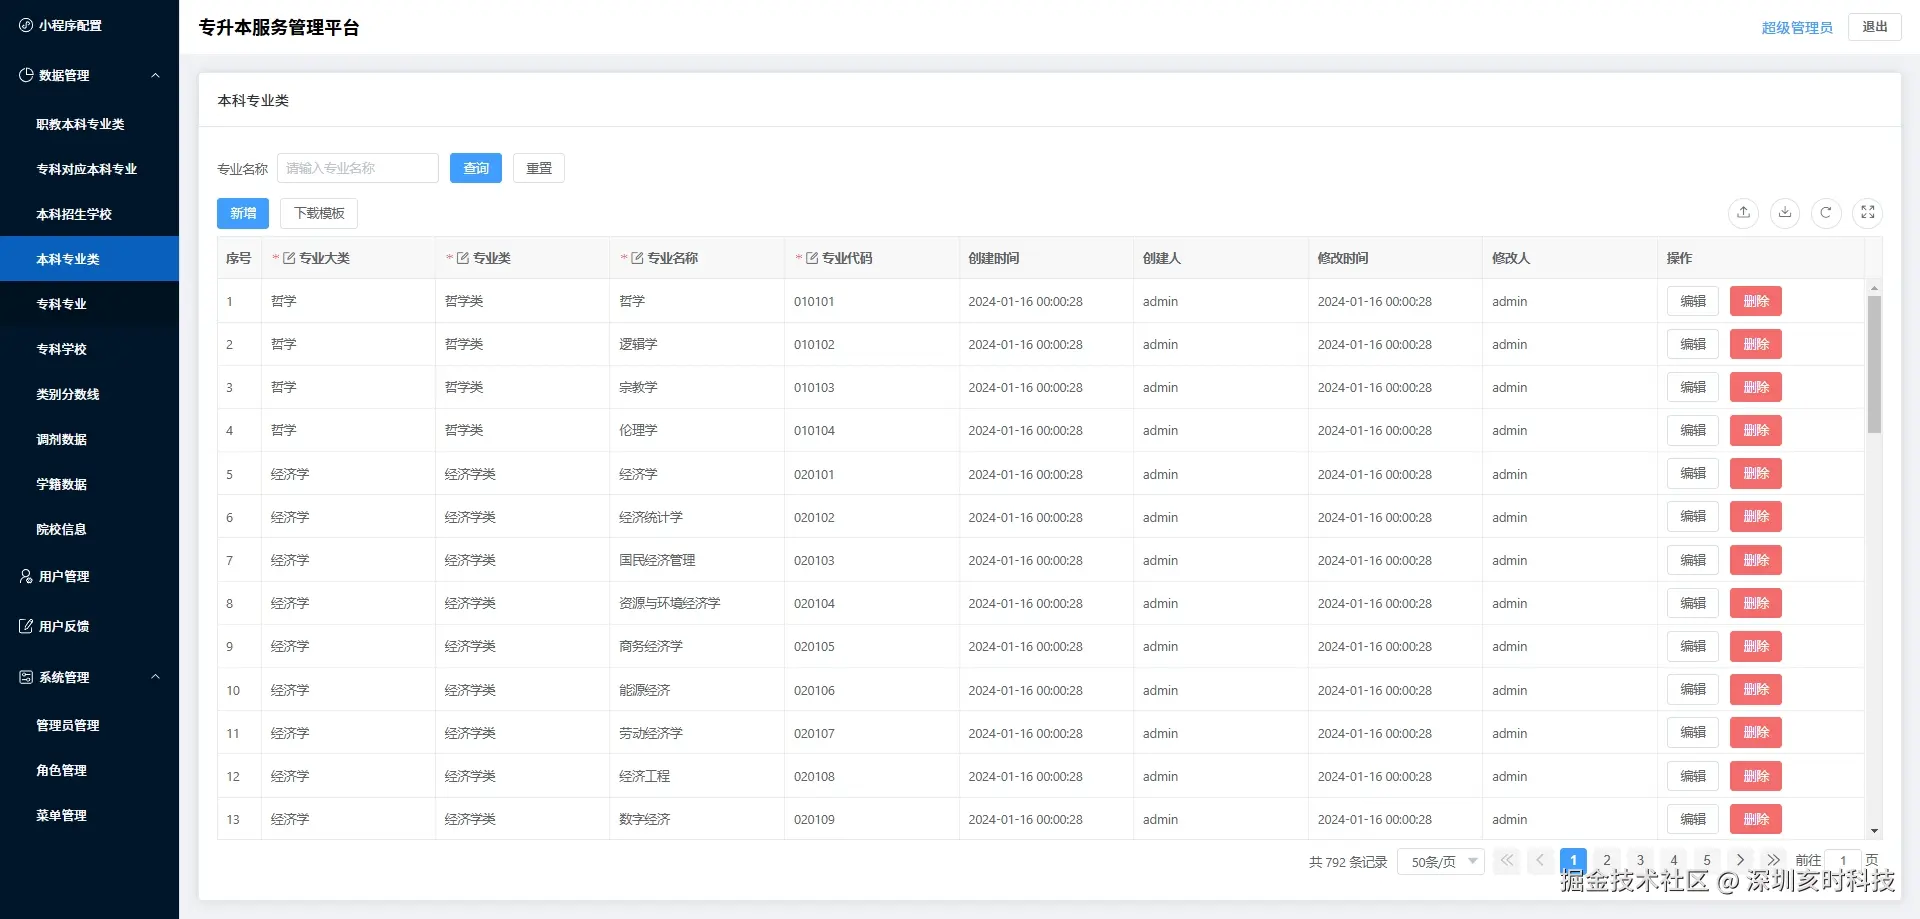
Task: Click the 重置 reset button
Action: (x=539, y=168)
